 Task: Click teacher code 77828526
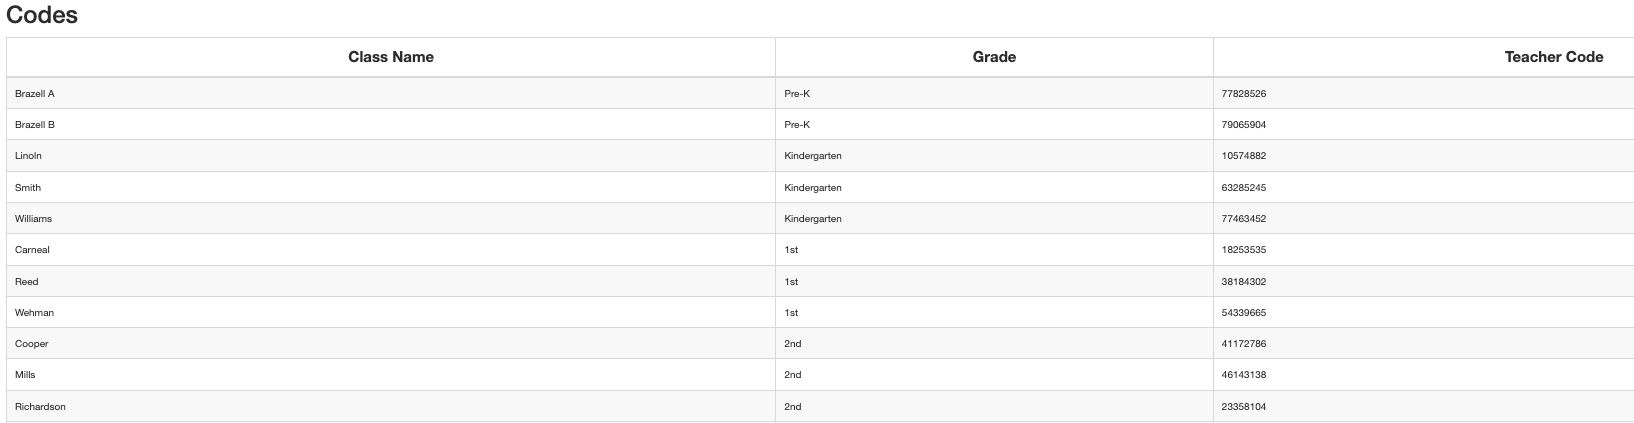tap(1244, 93)
